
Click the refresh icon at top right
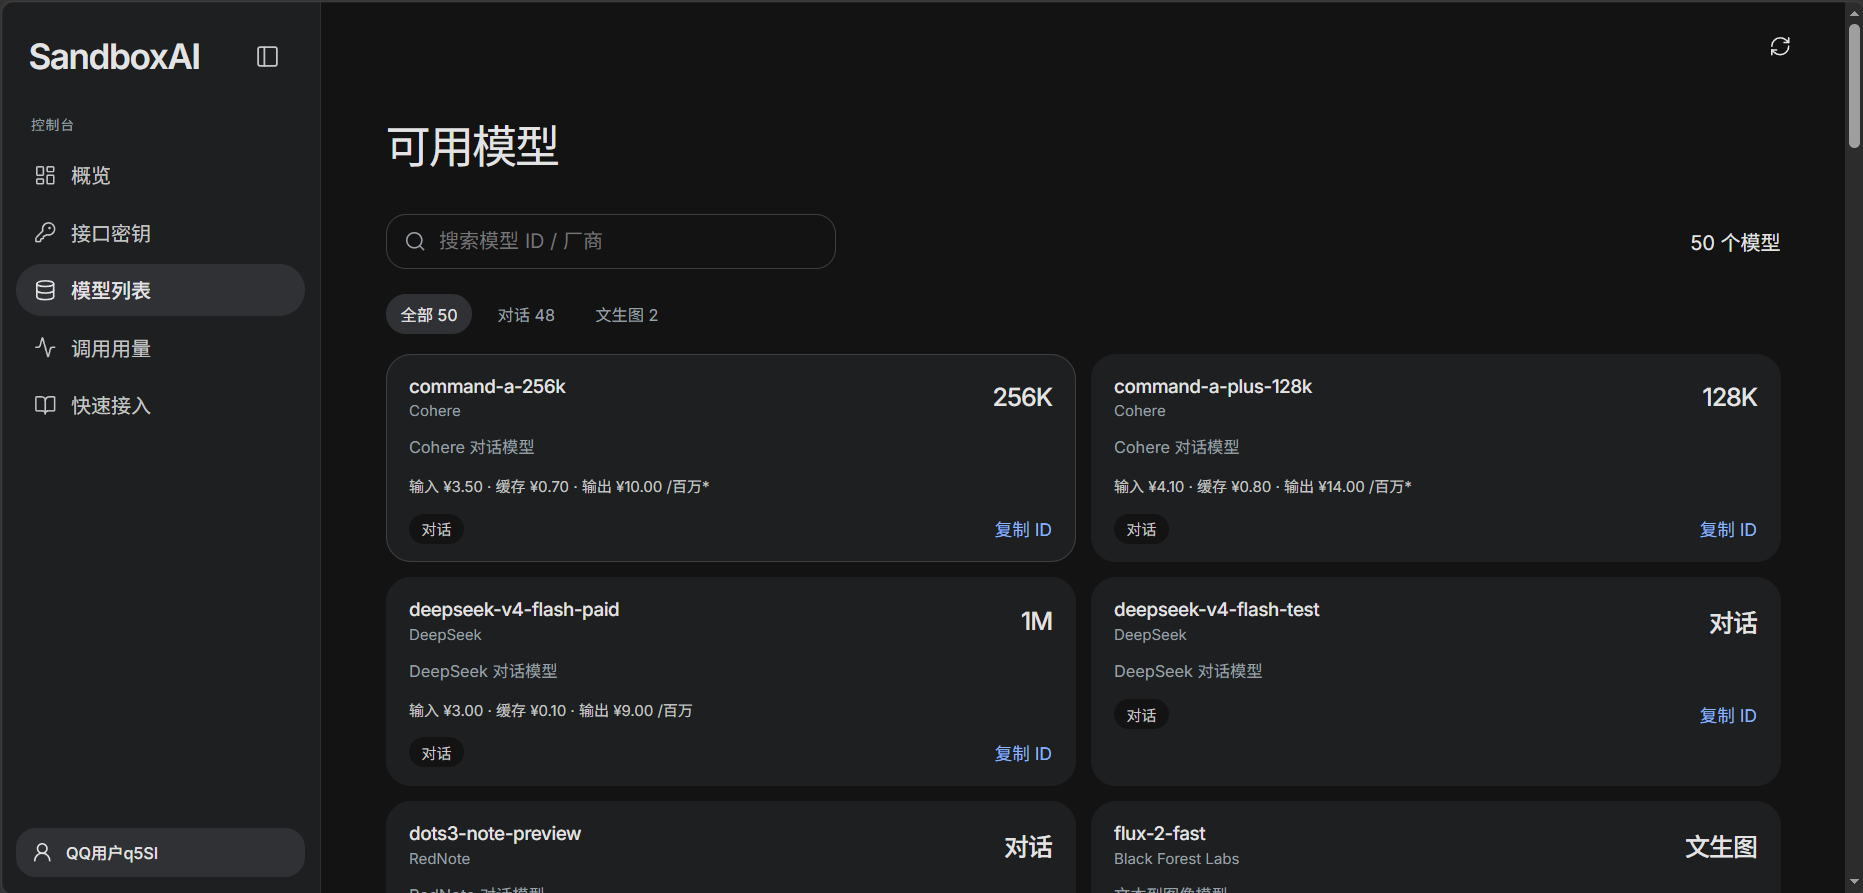[1780, 46]
